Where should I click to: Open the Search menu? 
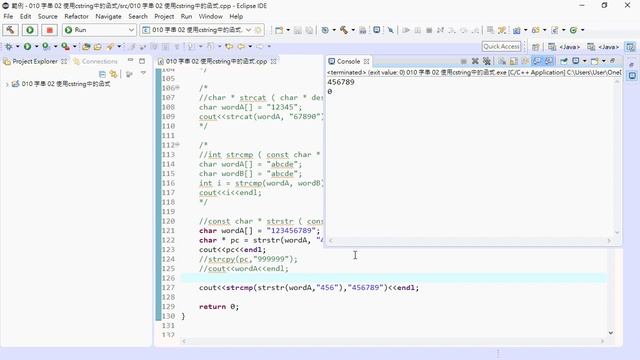(138, 16)
